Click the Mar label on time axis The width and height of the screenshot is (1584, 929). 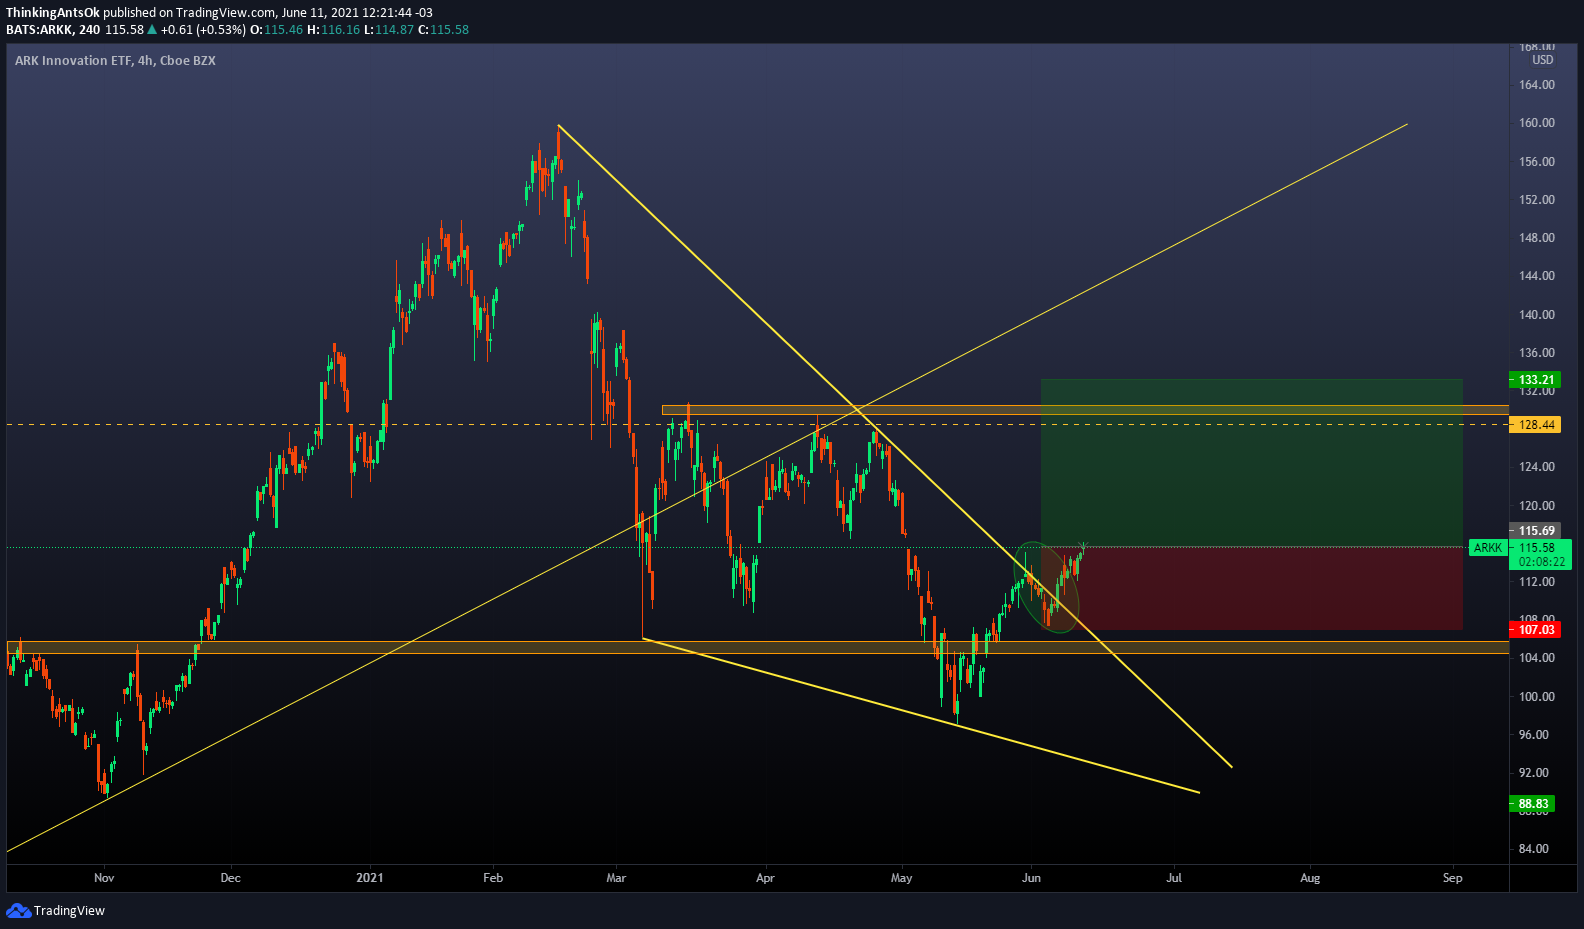click(x=616, y=878)
